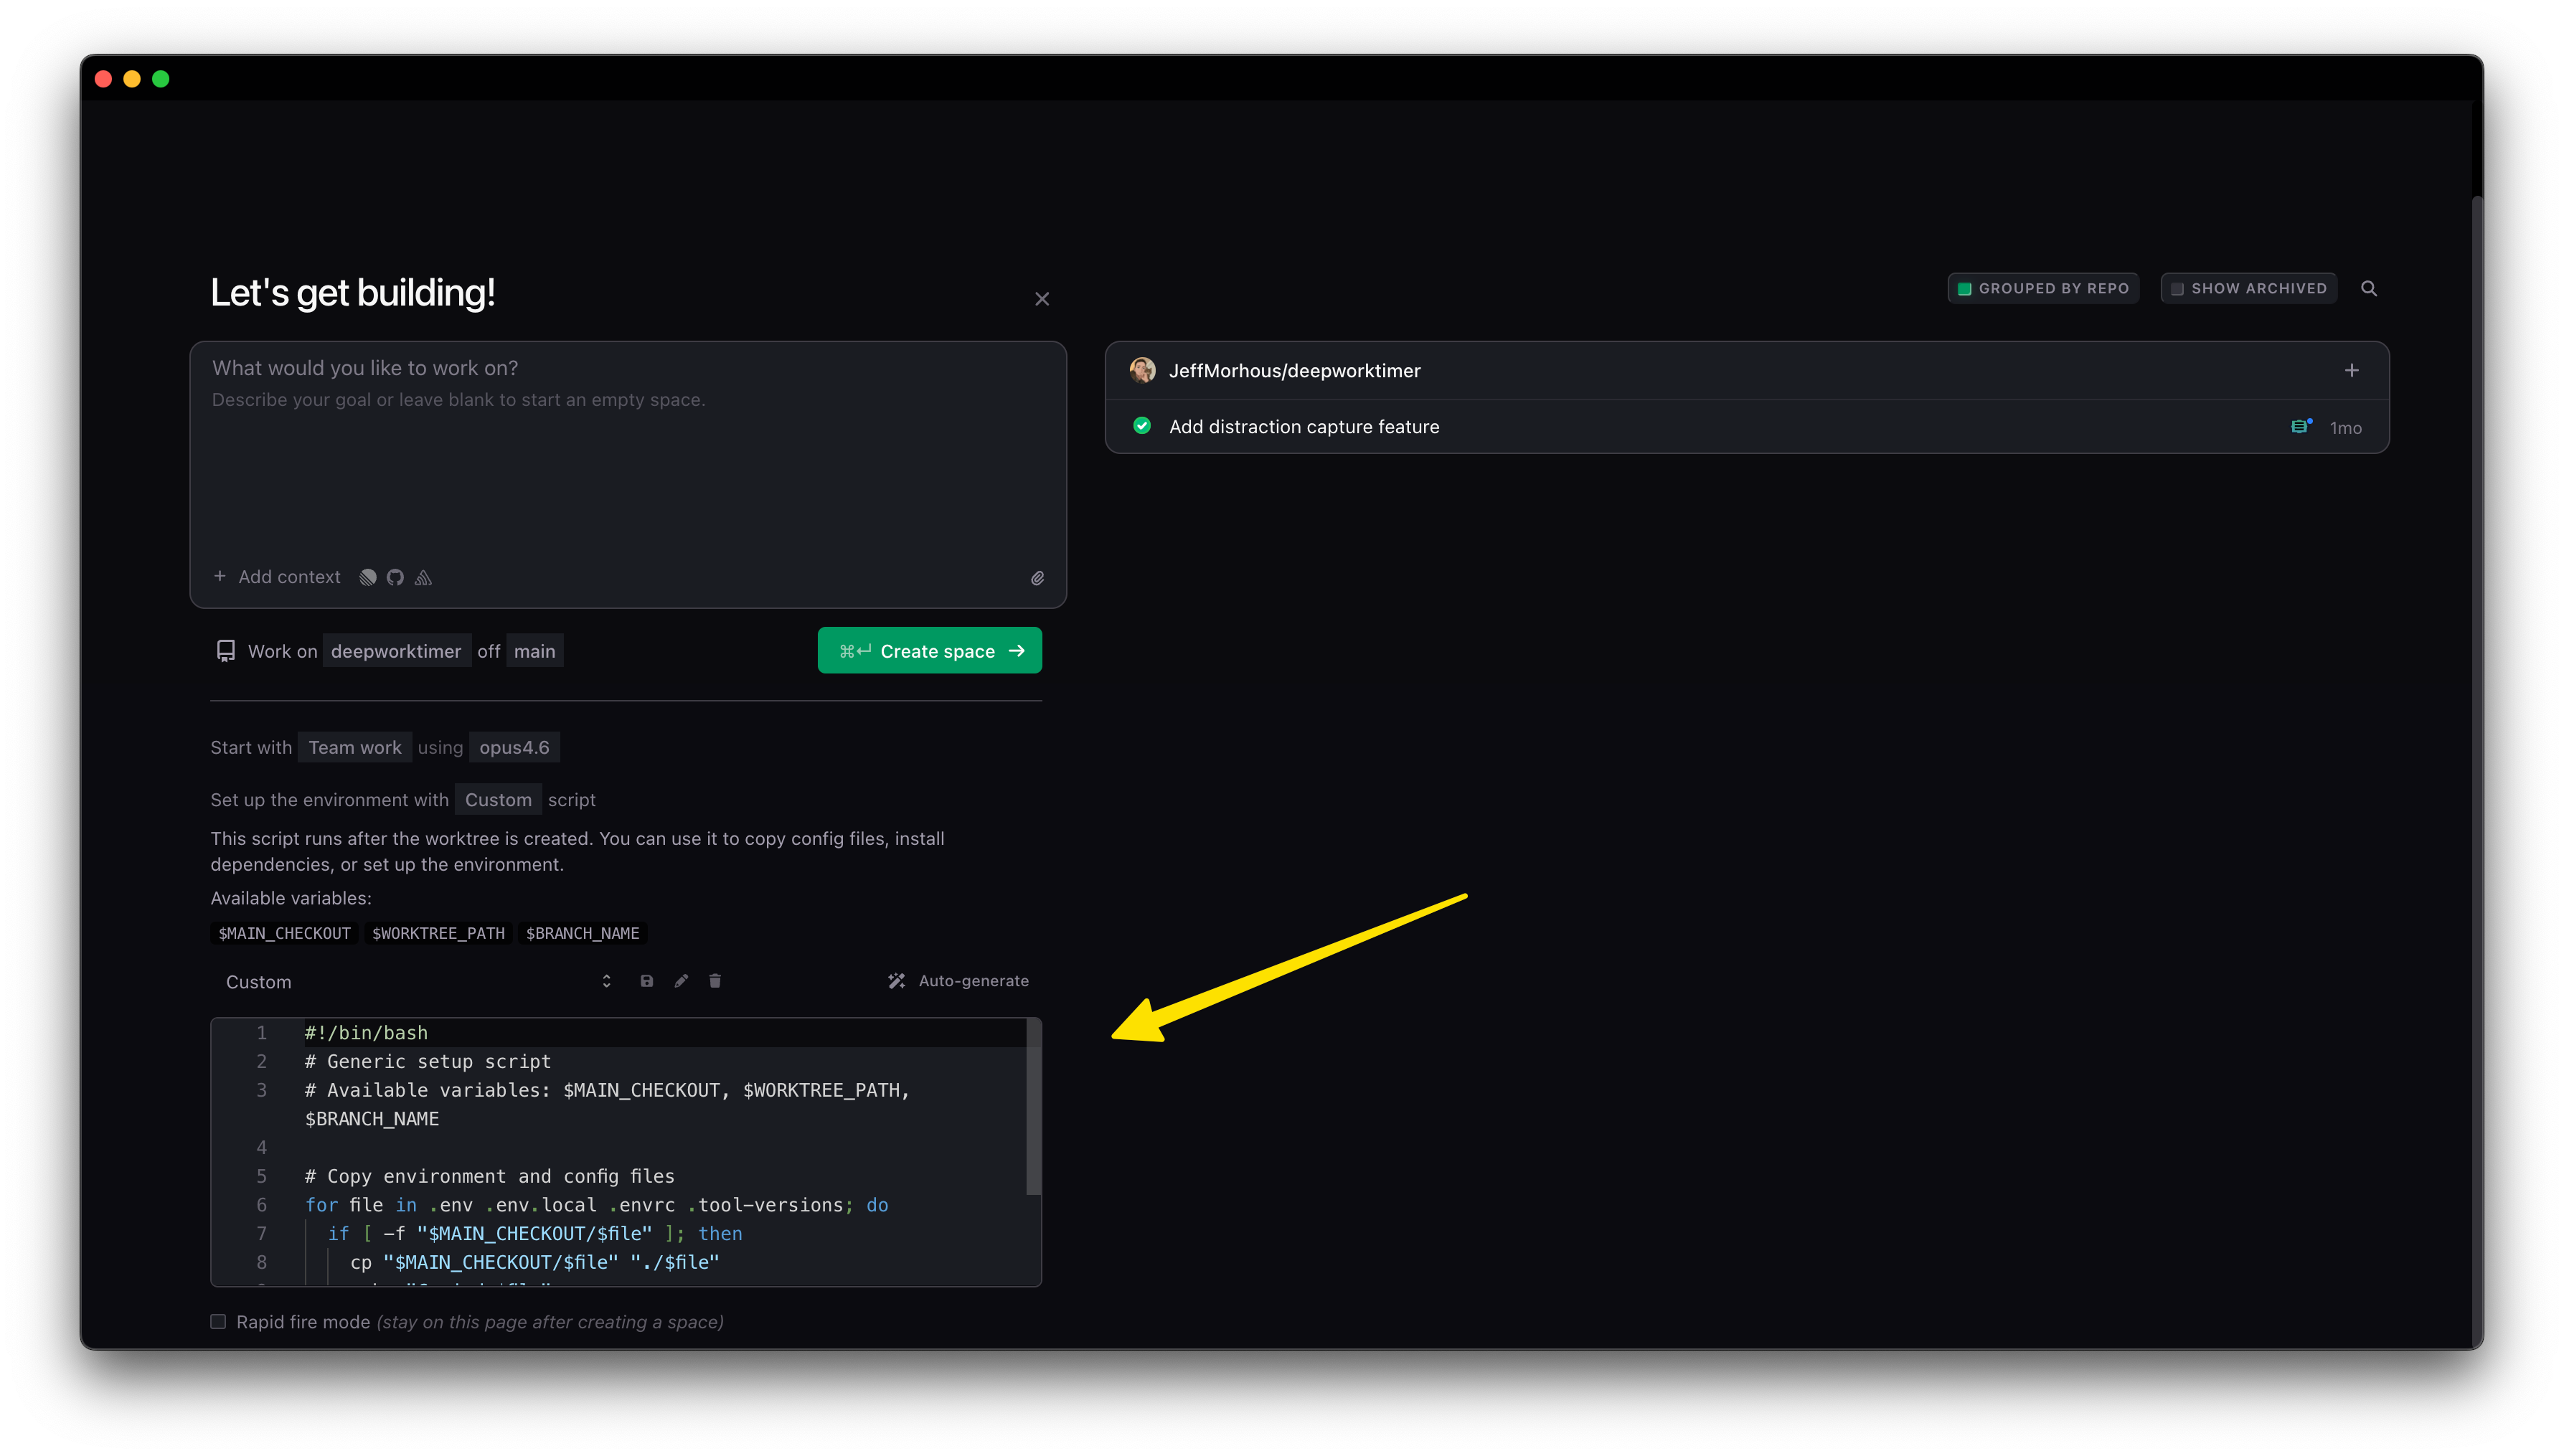The width and height of the screenshot is (2564, 1456).
Task: Open the opus4.6 model dropdown
Action: pyautogui.click(x=514, y=747)
